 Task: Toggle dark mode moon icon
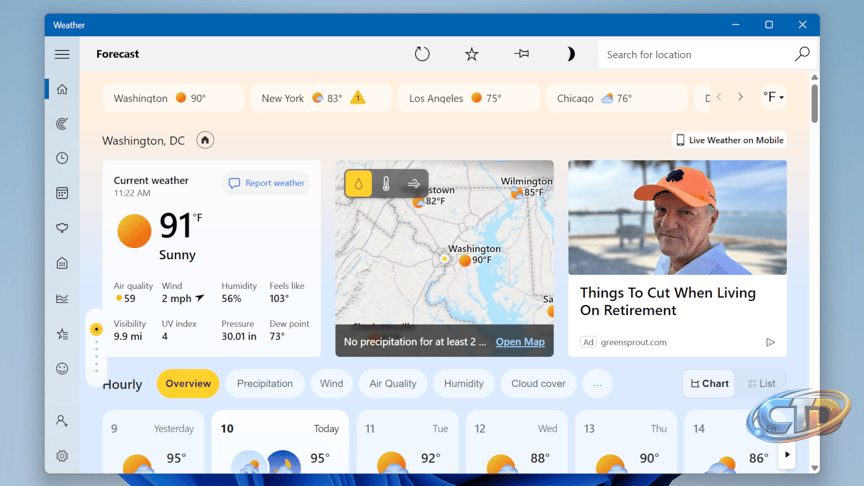(x=570, y=53)
